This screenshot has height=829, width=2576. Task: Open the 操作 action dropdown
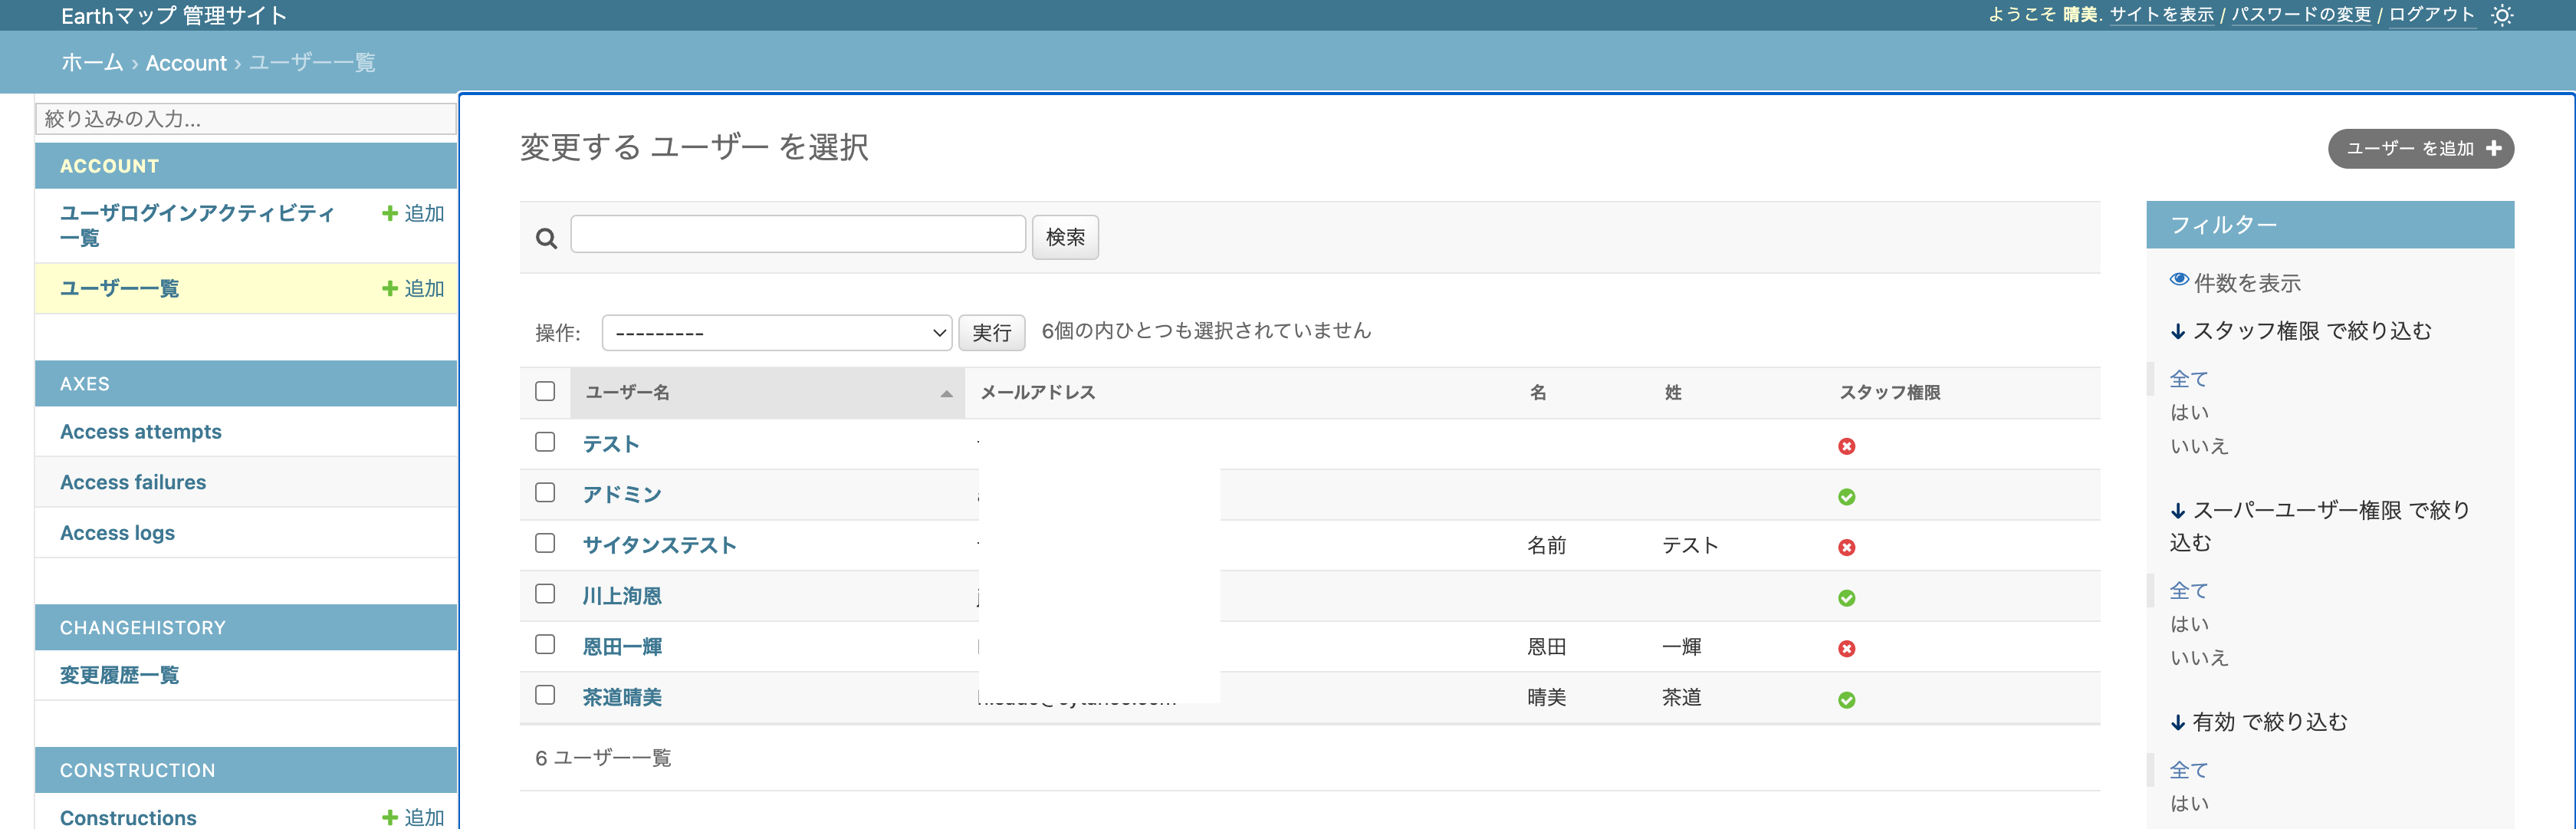click(777, 332)
